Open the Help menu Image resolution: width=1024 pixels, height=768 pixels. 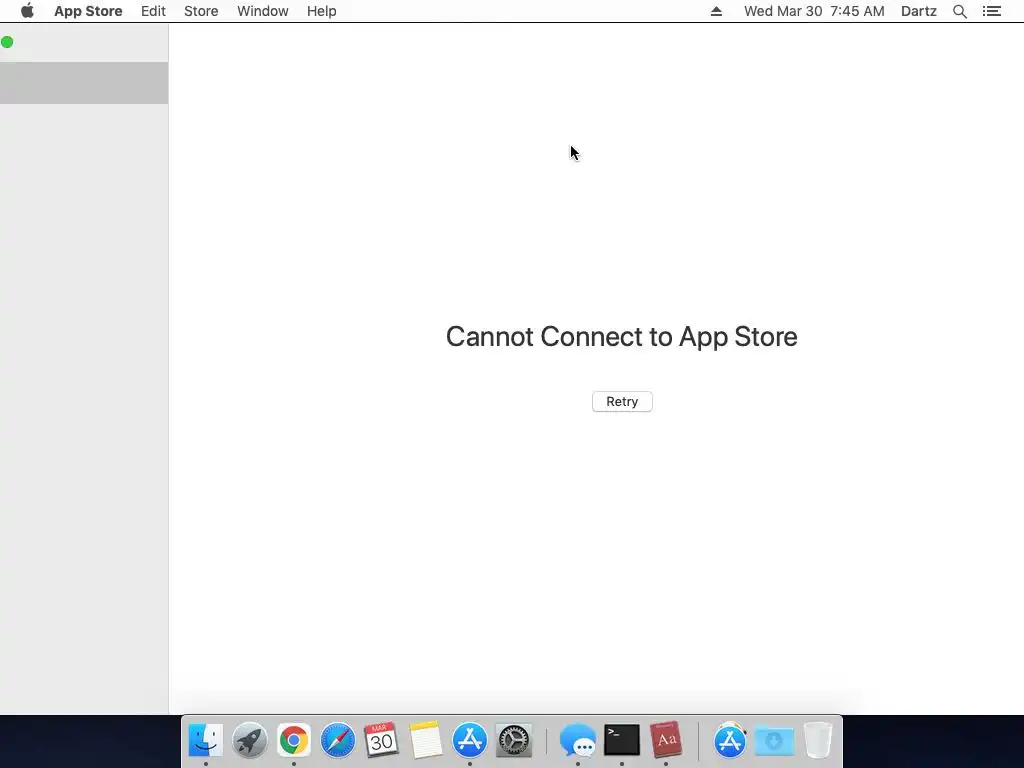point(321,11)
